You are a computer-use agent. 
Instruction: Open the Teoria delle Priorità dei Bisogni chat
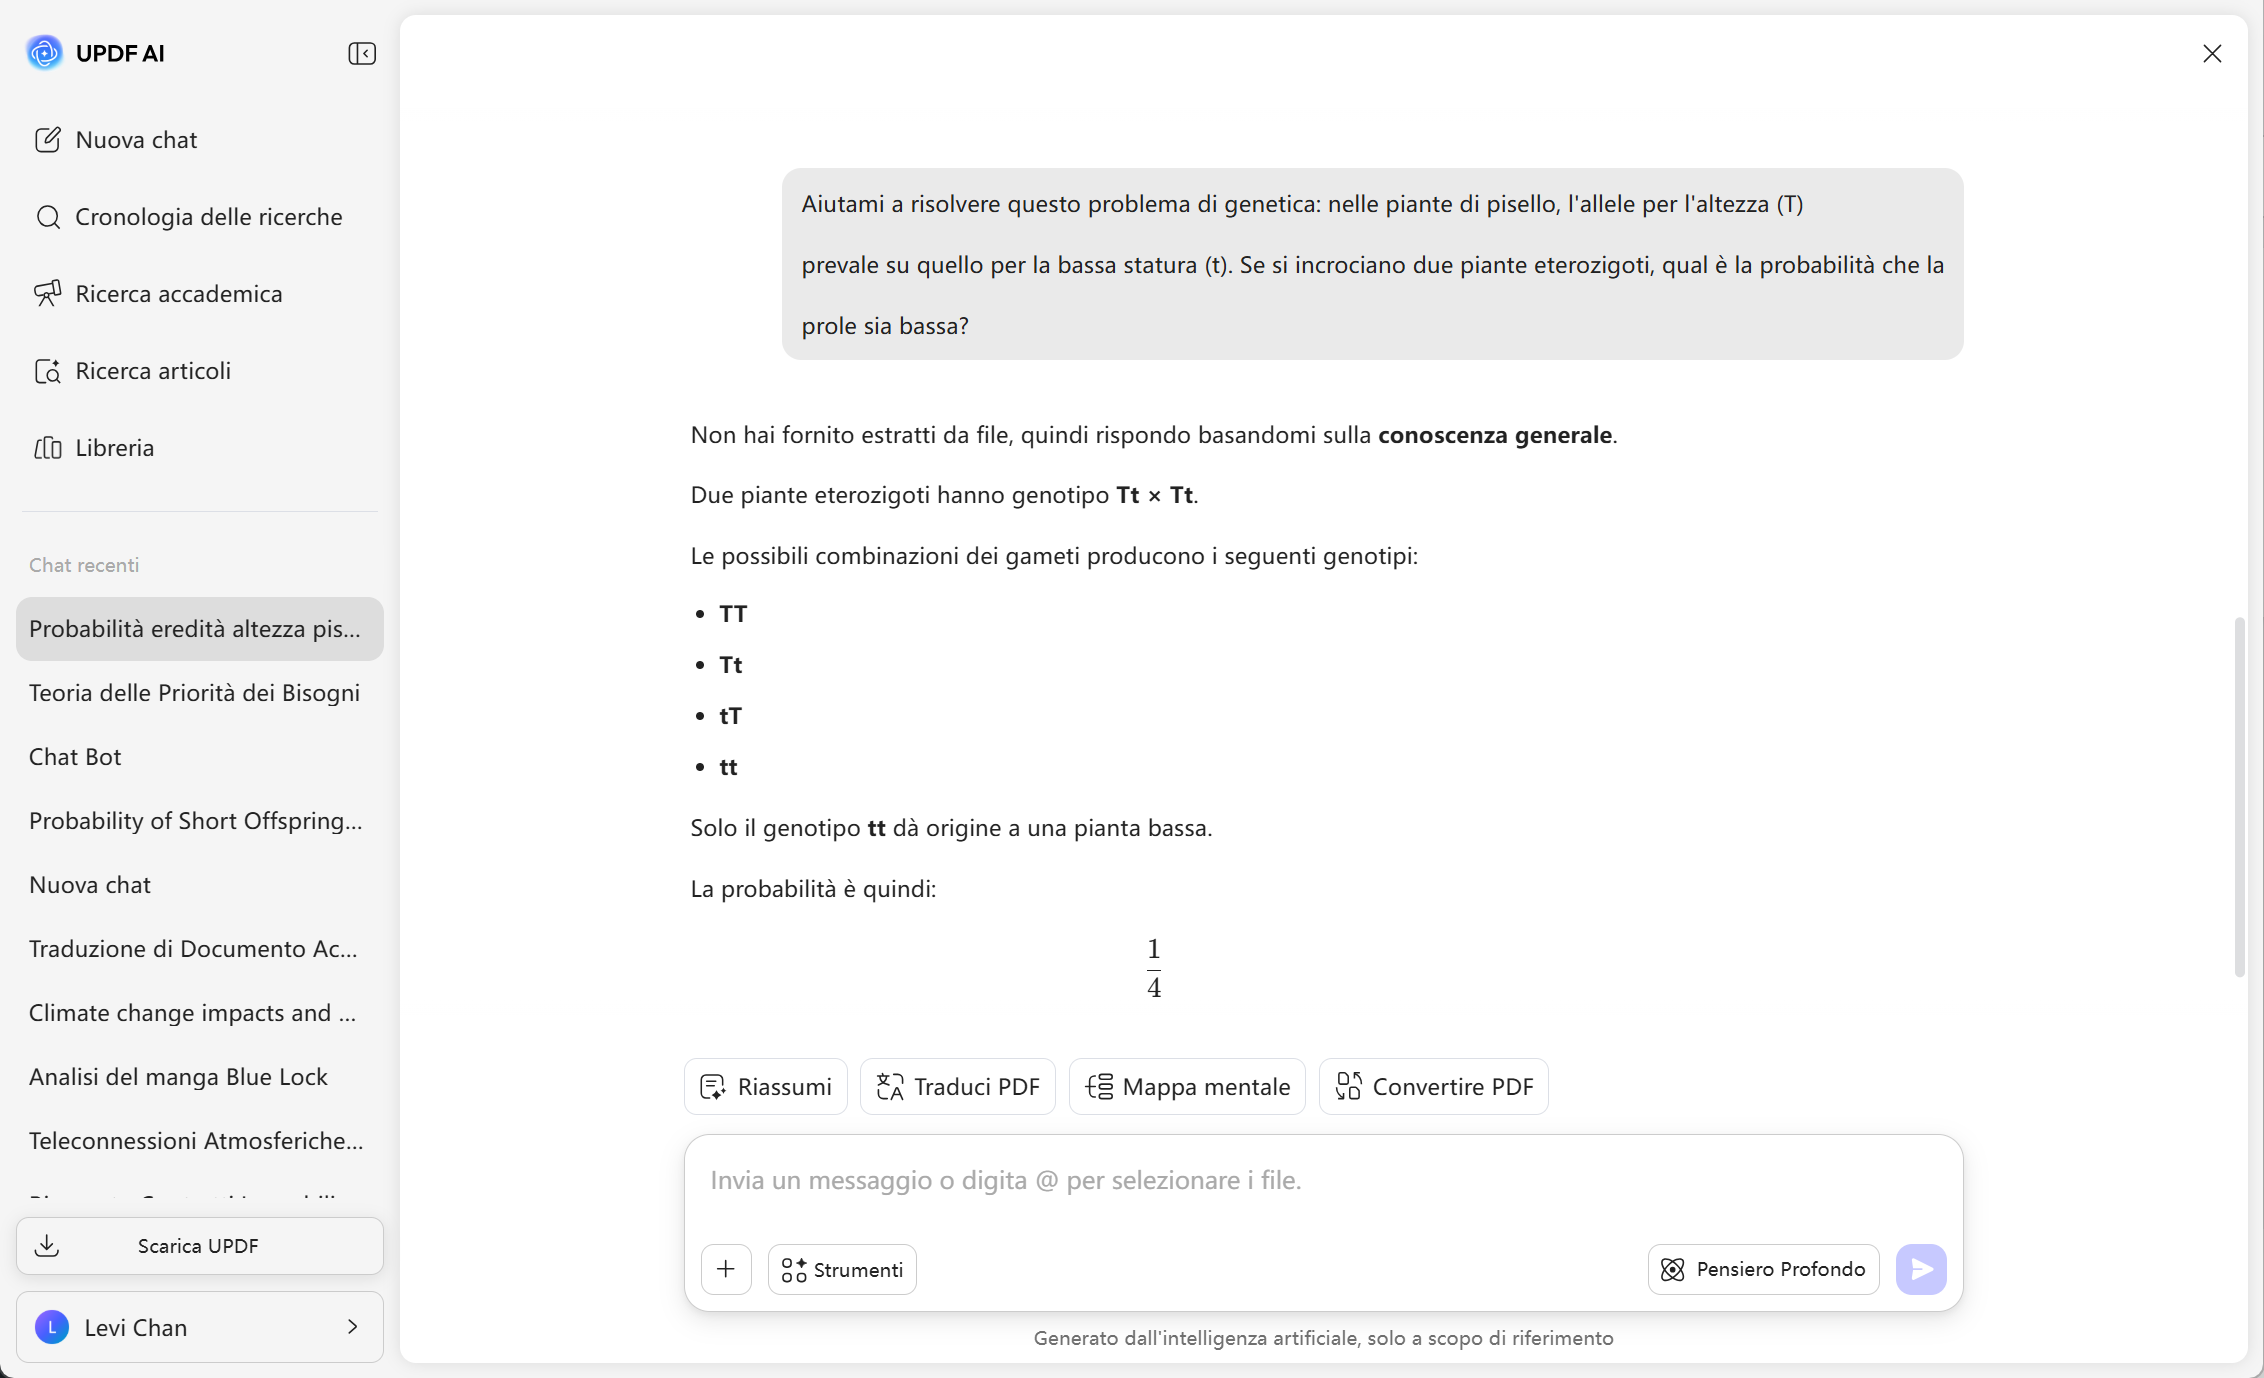tap(194, 693)
